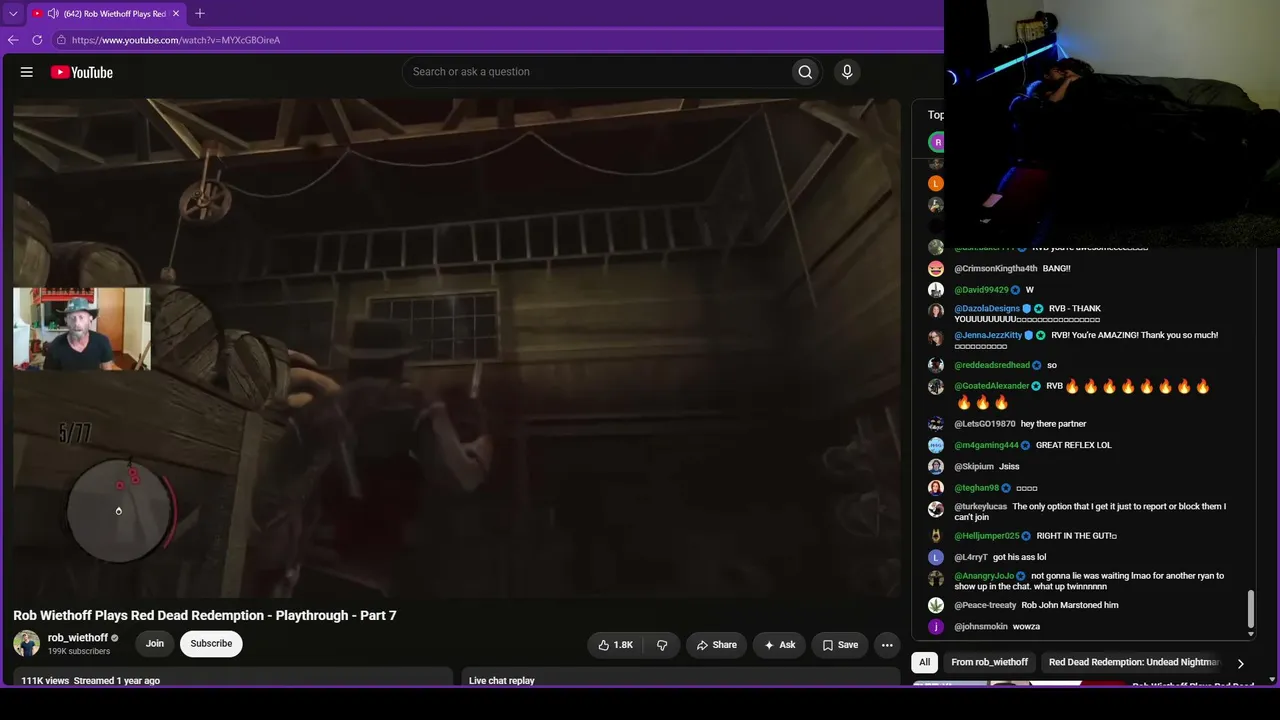Select the From rob_wiethoff chip
This screenshot has width=1280, height=720.
990,662
